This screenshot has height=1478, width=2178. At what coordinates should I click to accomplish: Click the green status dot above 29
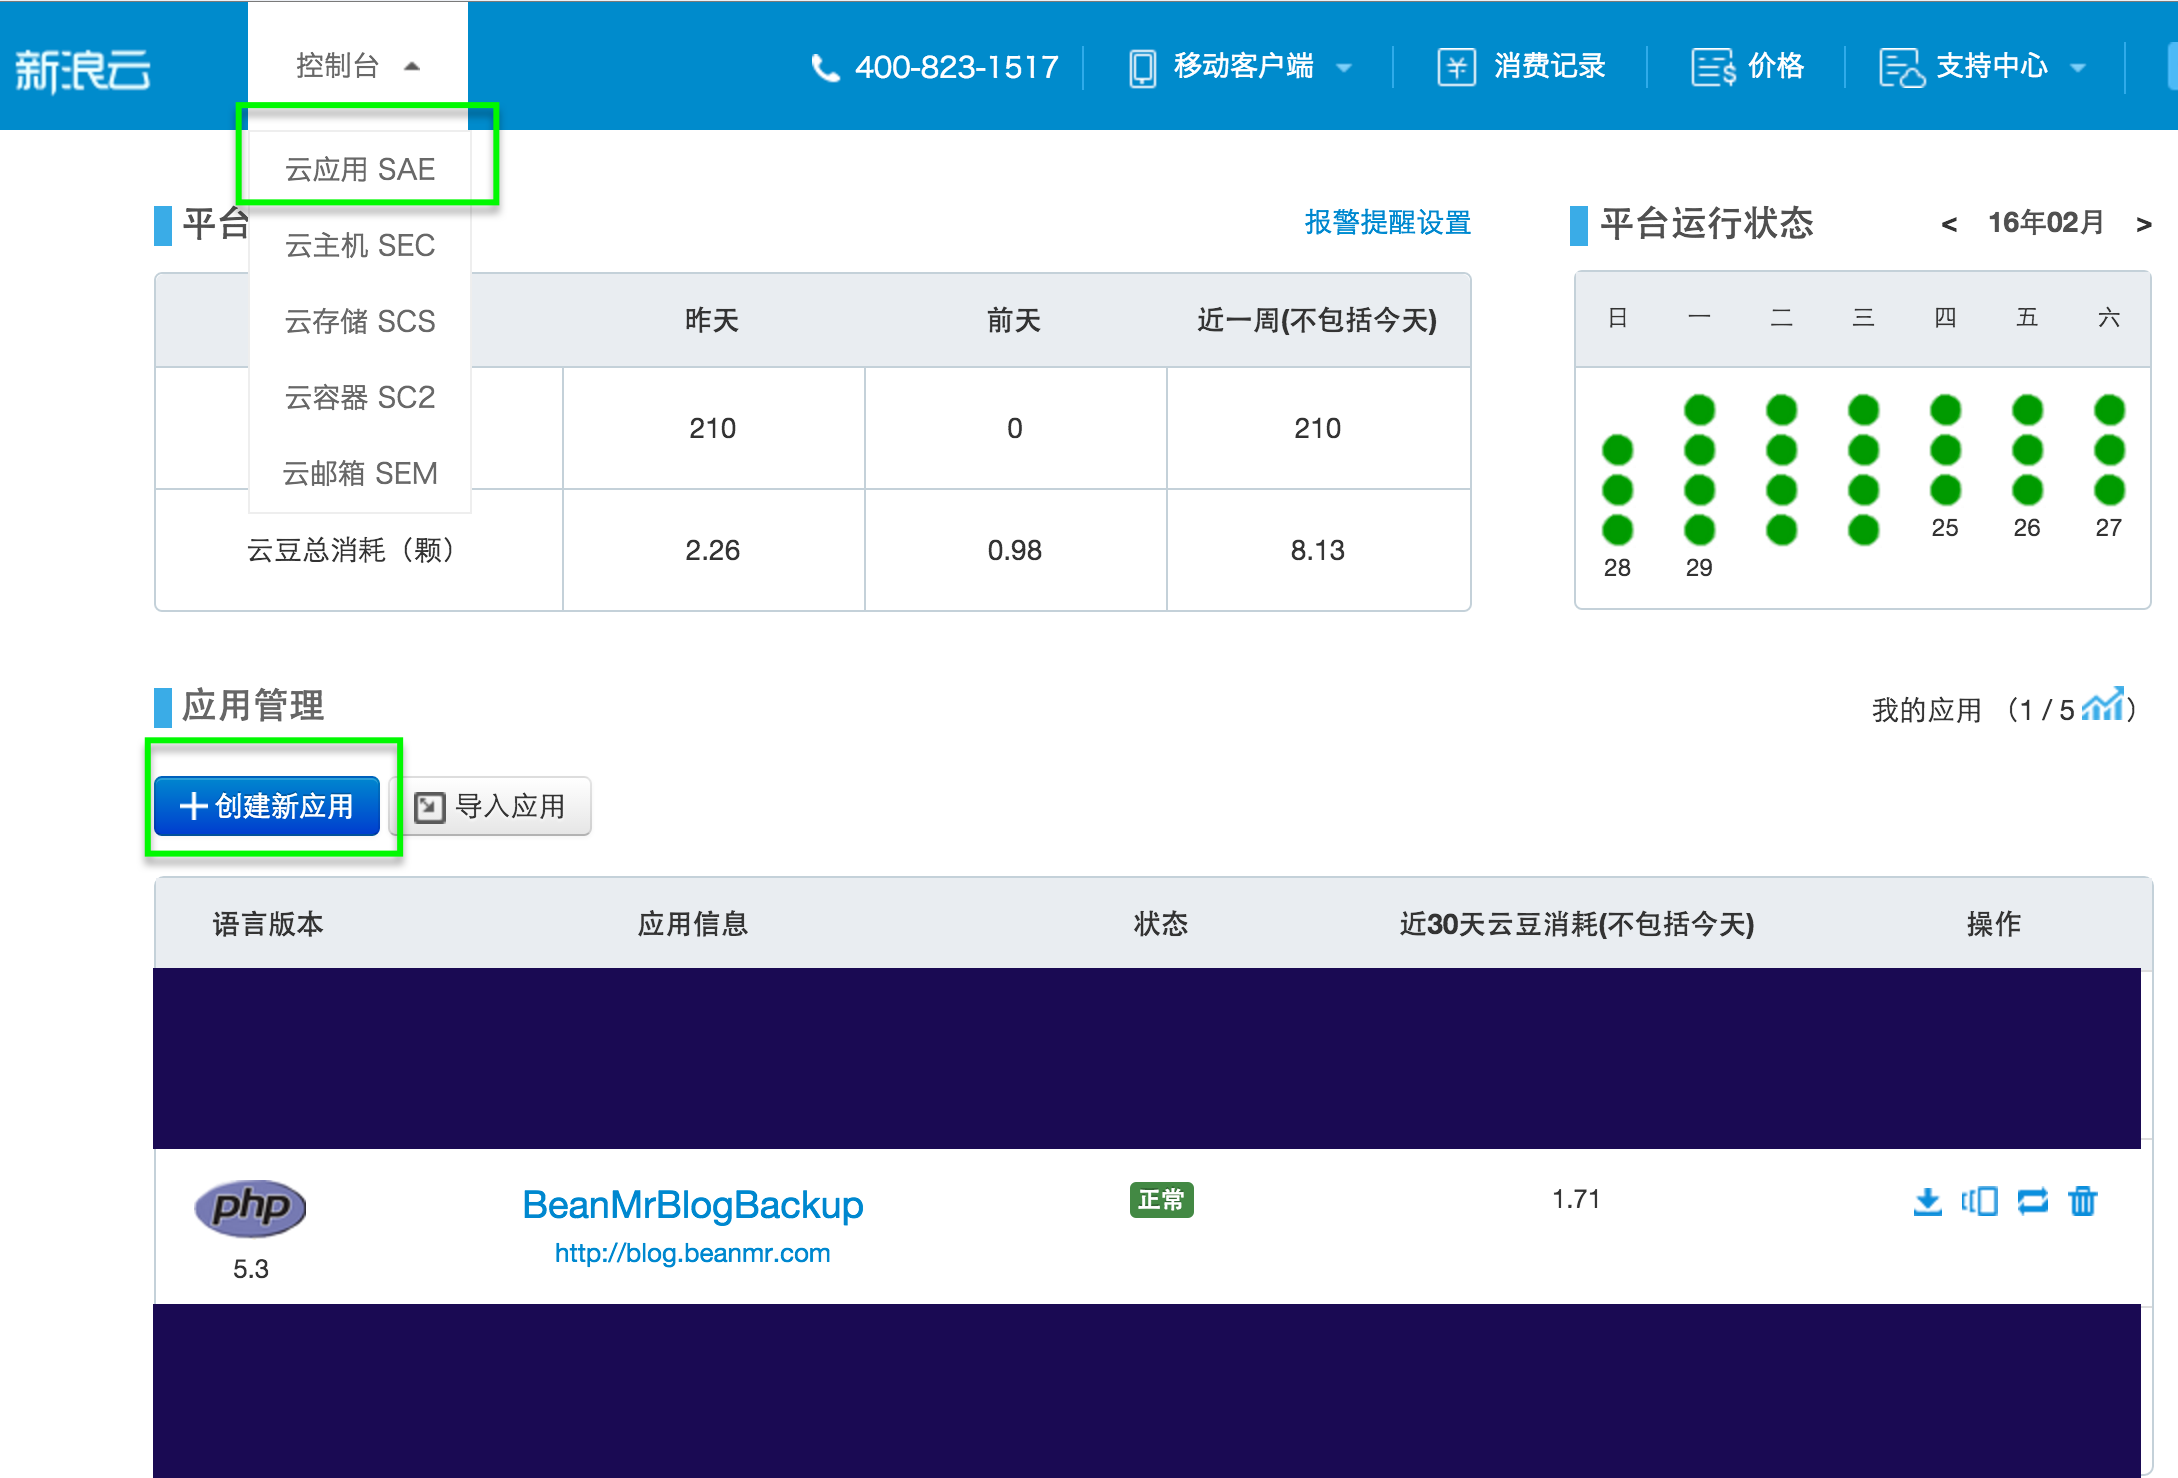coord(1699,530)
